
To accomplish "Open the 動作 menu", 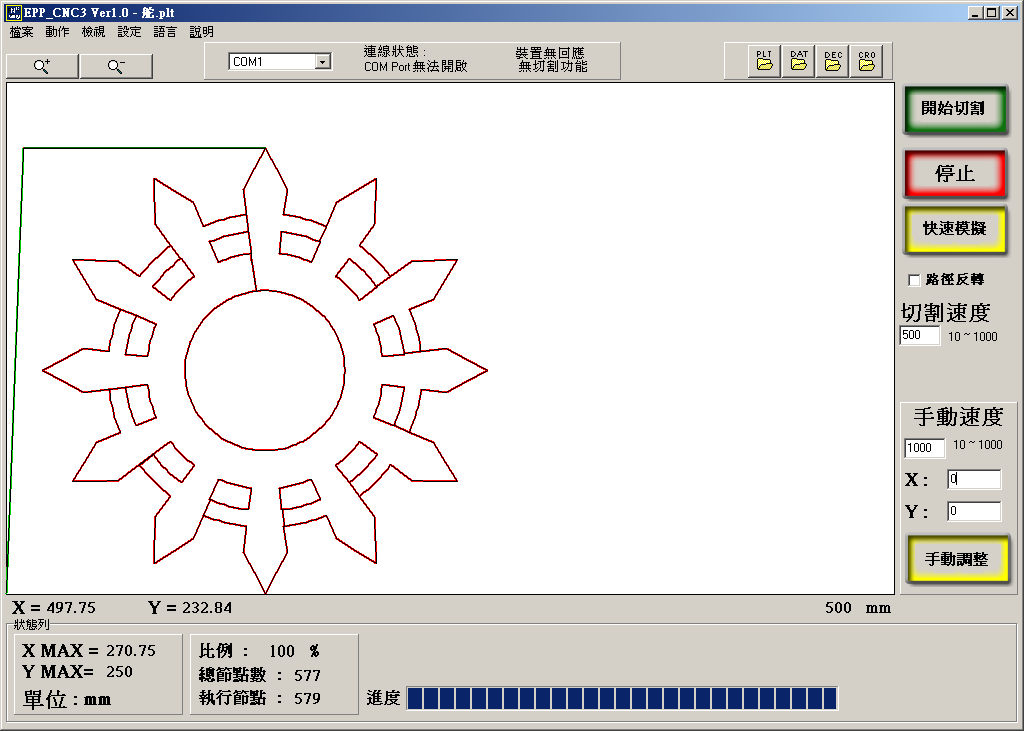I will click(x=57, y=32).
